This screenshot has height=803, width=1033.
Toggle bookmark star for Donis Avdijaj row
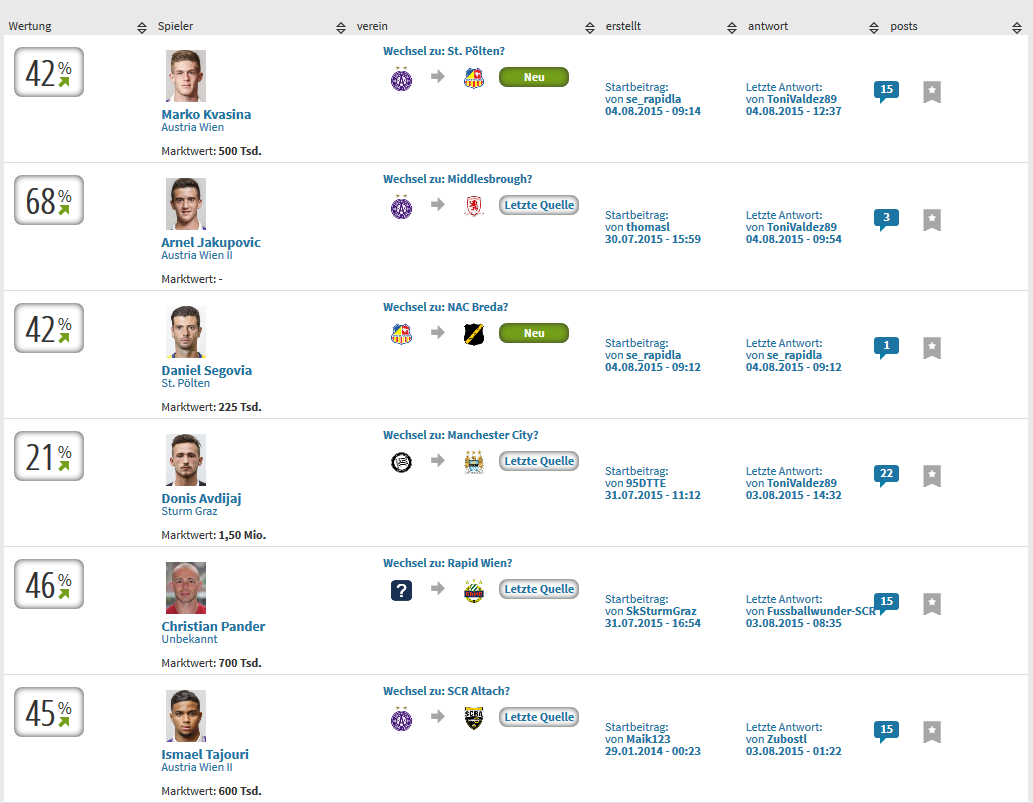point(932,476)
